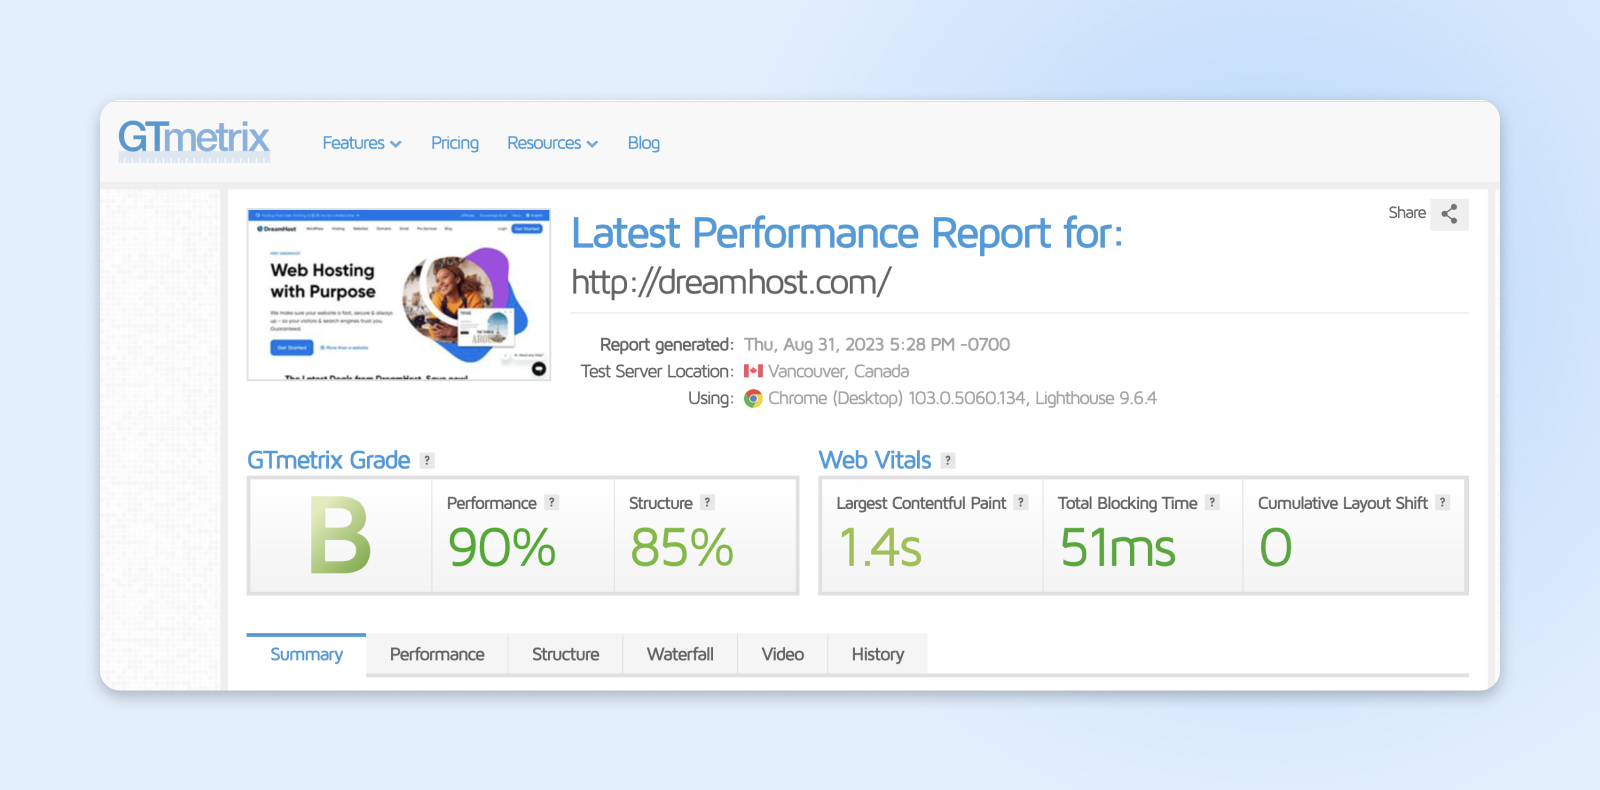Click Total Blocking Time help icon

(1212, 503)
